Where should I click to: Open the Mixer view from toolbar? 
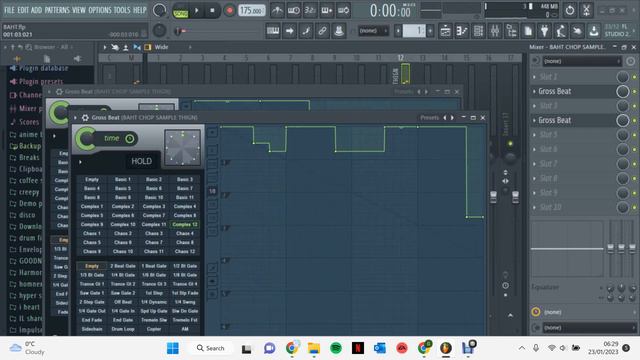pyautogui.click(x=495, y=31)
